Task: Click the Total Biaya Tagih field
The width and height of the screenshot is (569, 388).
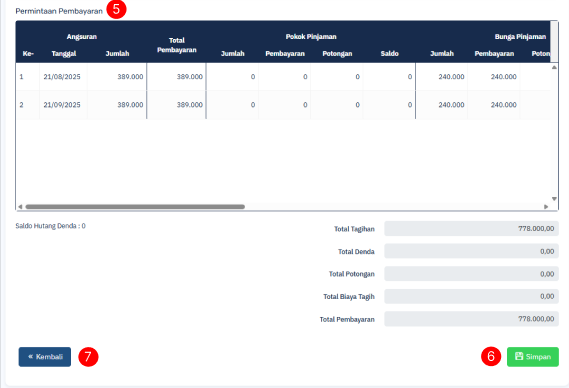Action: click(x=471, y=297)
